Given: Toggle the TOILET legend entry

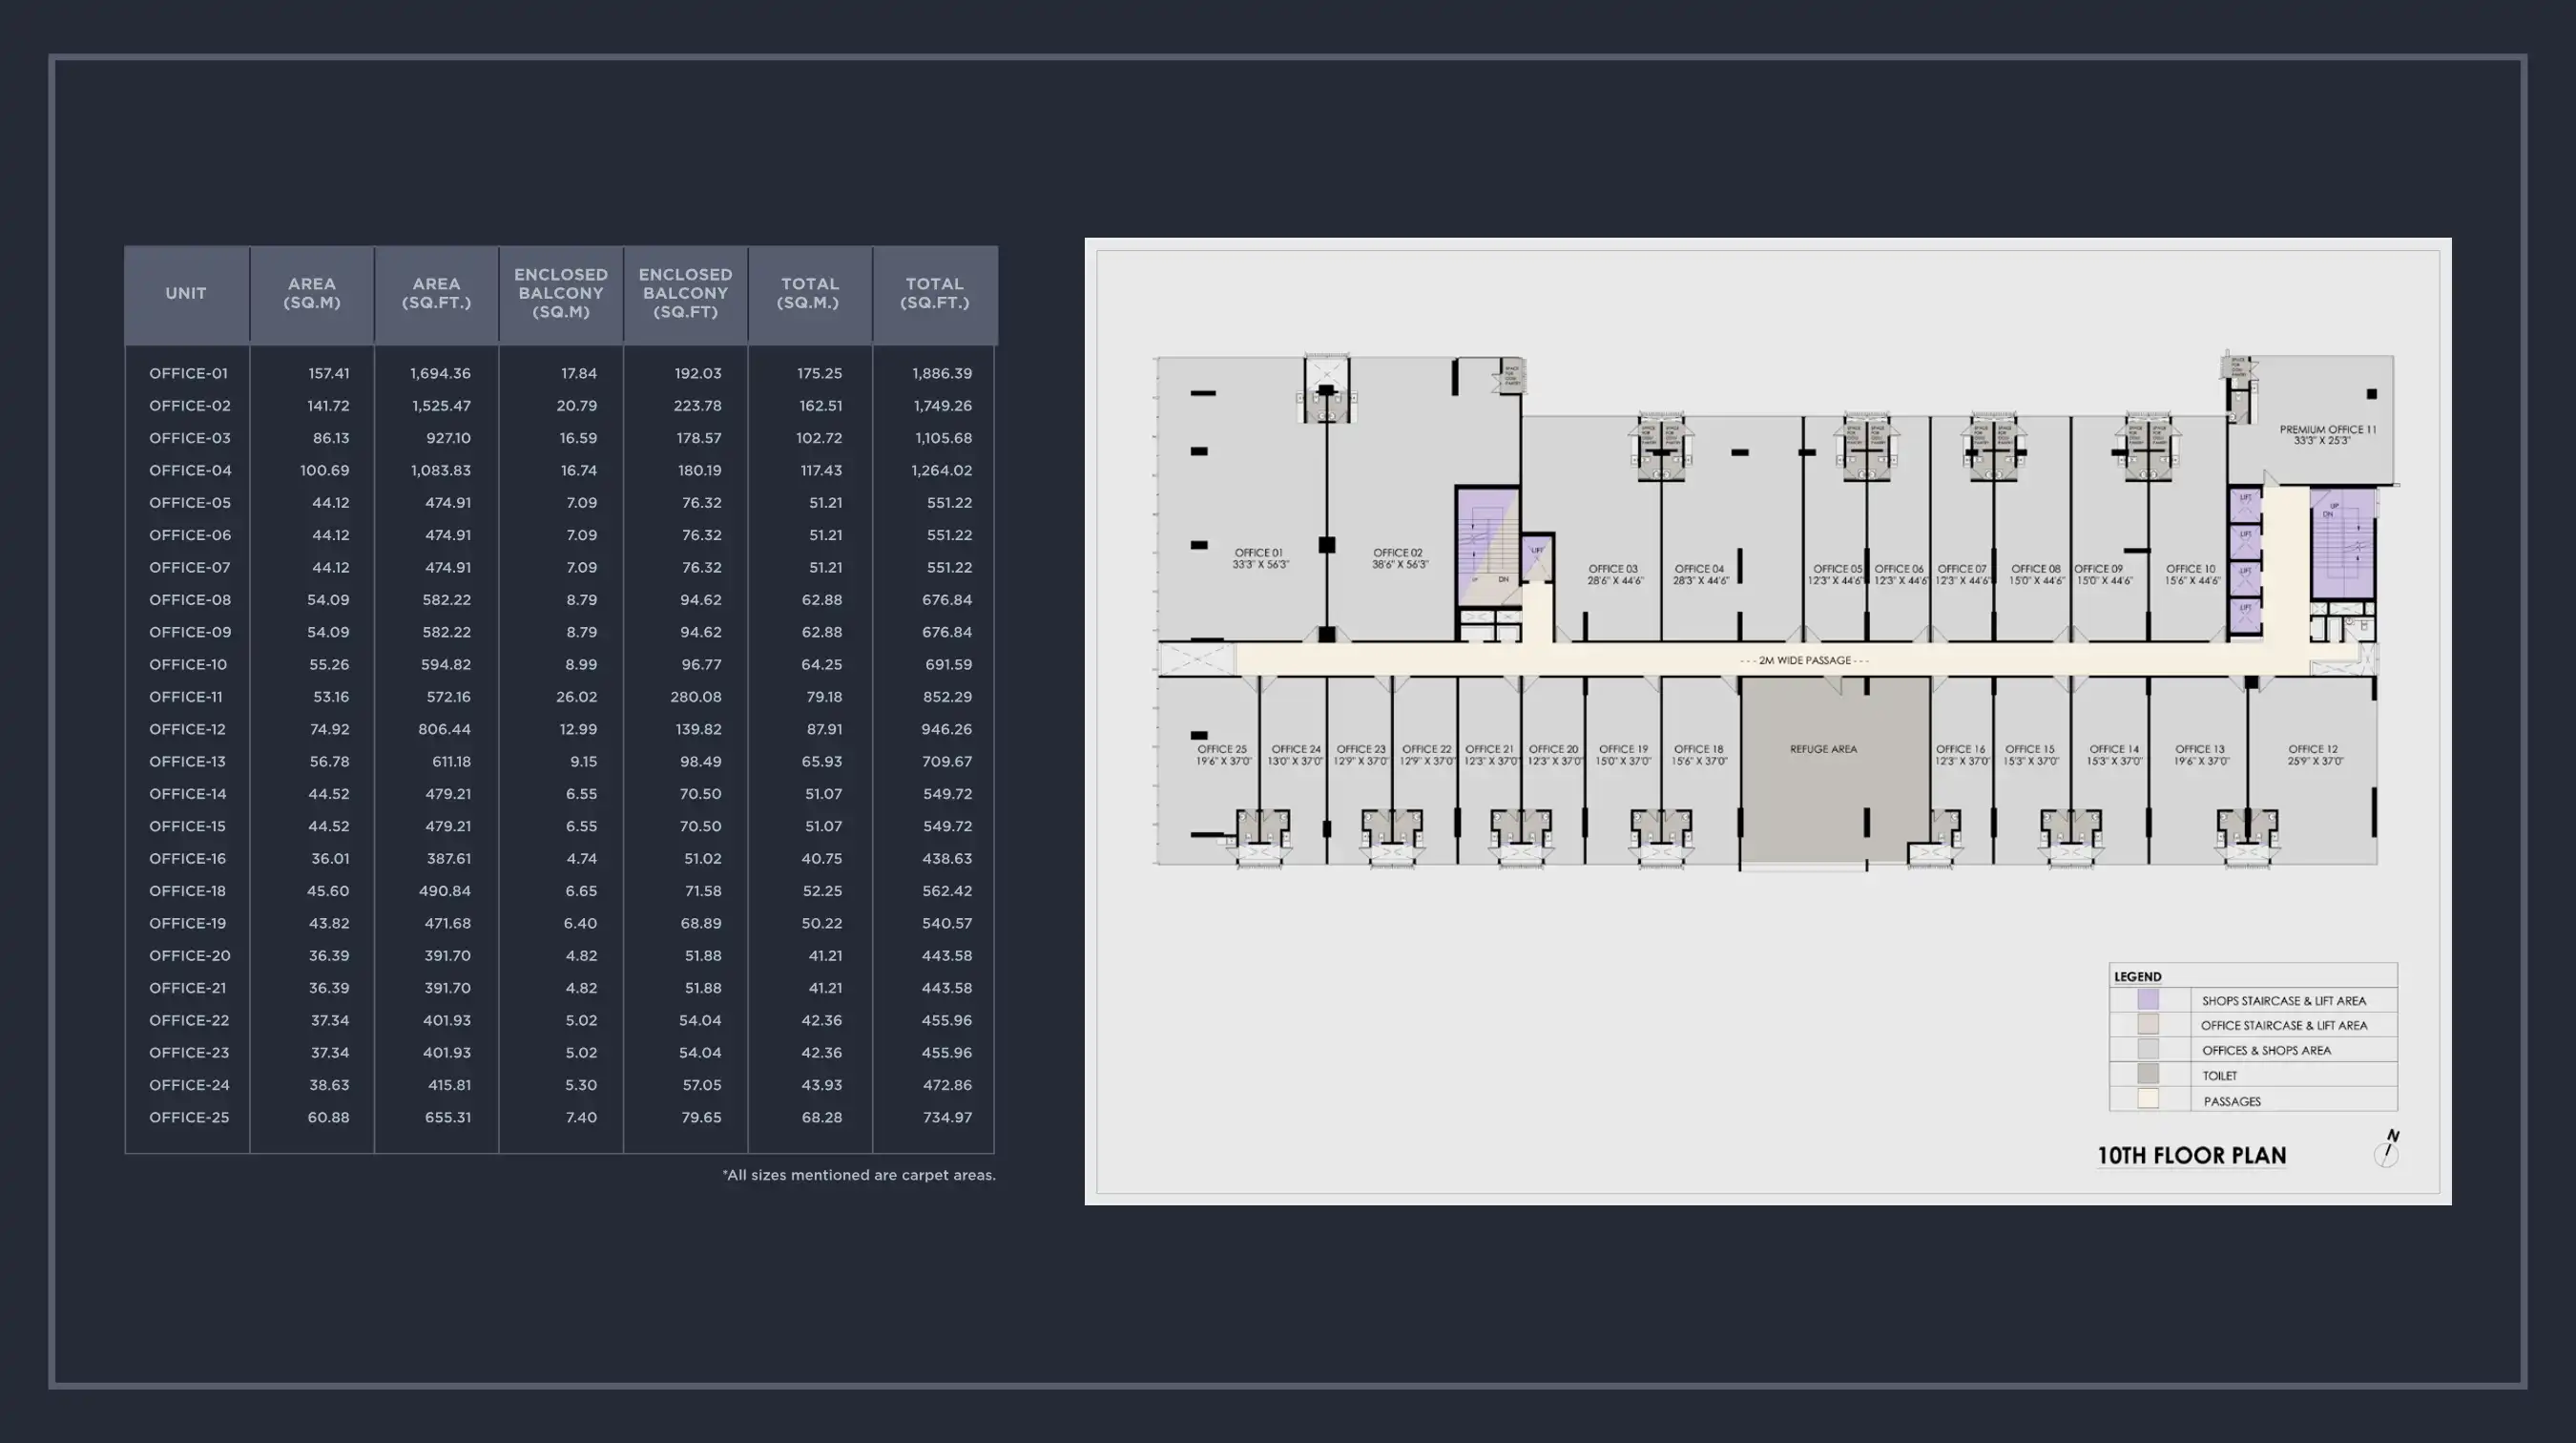Looking at the screenshot, I should (x=2221, y=1076).
